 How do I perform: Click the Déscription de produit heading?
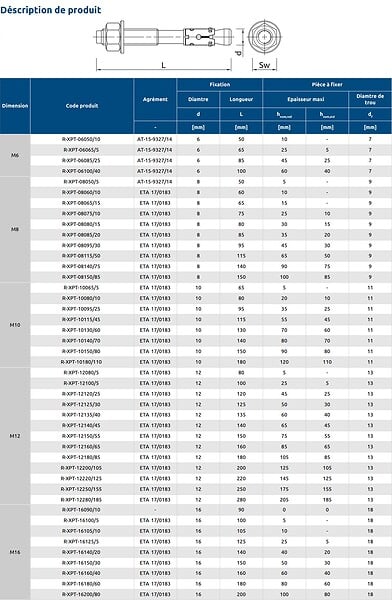click(x=51, y=10)
